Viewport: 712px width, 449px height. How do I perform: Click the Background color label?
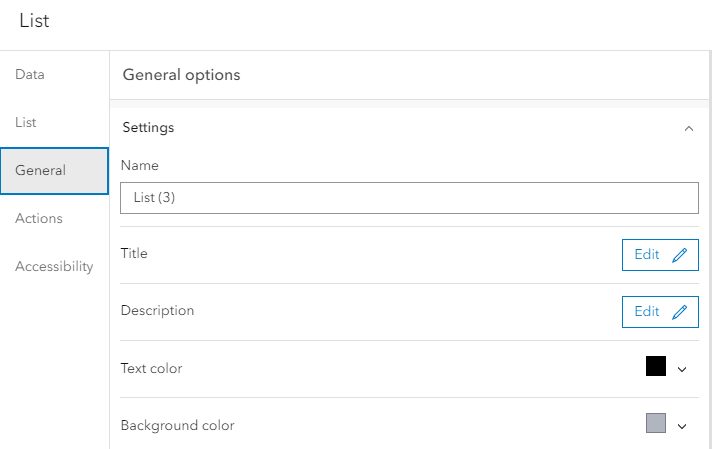click(x=177, y=425)
